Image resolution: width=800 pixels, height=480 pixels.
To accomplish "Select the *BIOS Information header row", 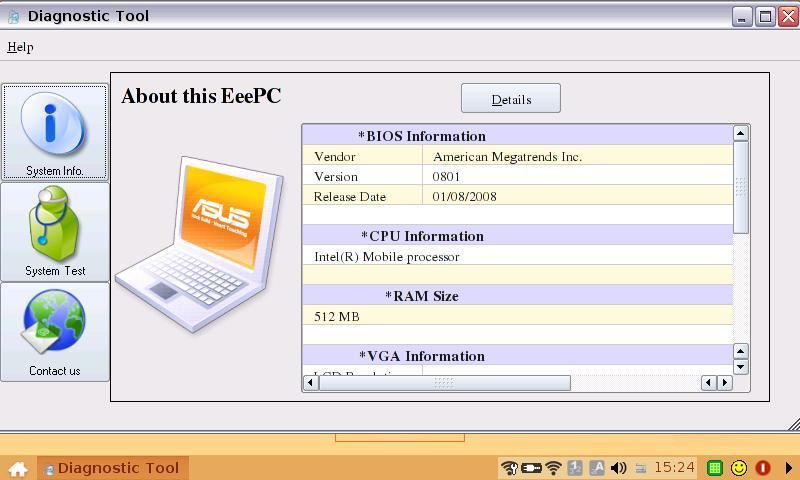I will click(517, 136).
